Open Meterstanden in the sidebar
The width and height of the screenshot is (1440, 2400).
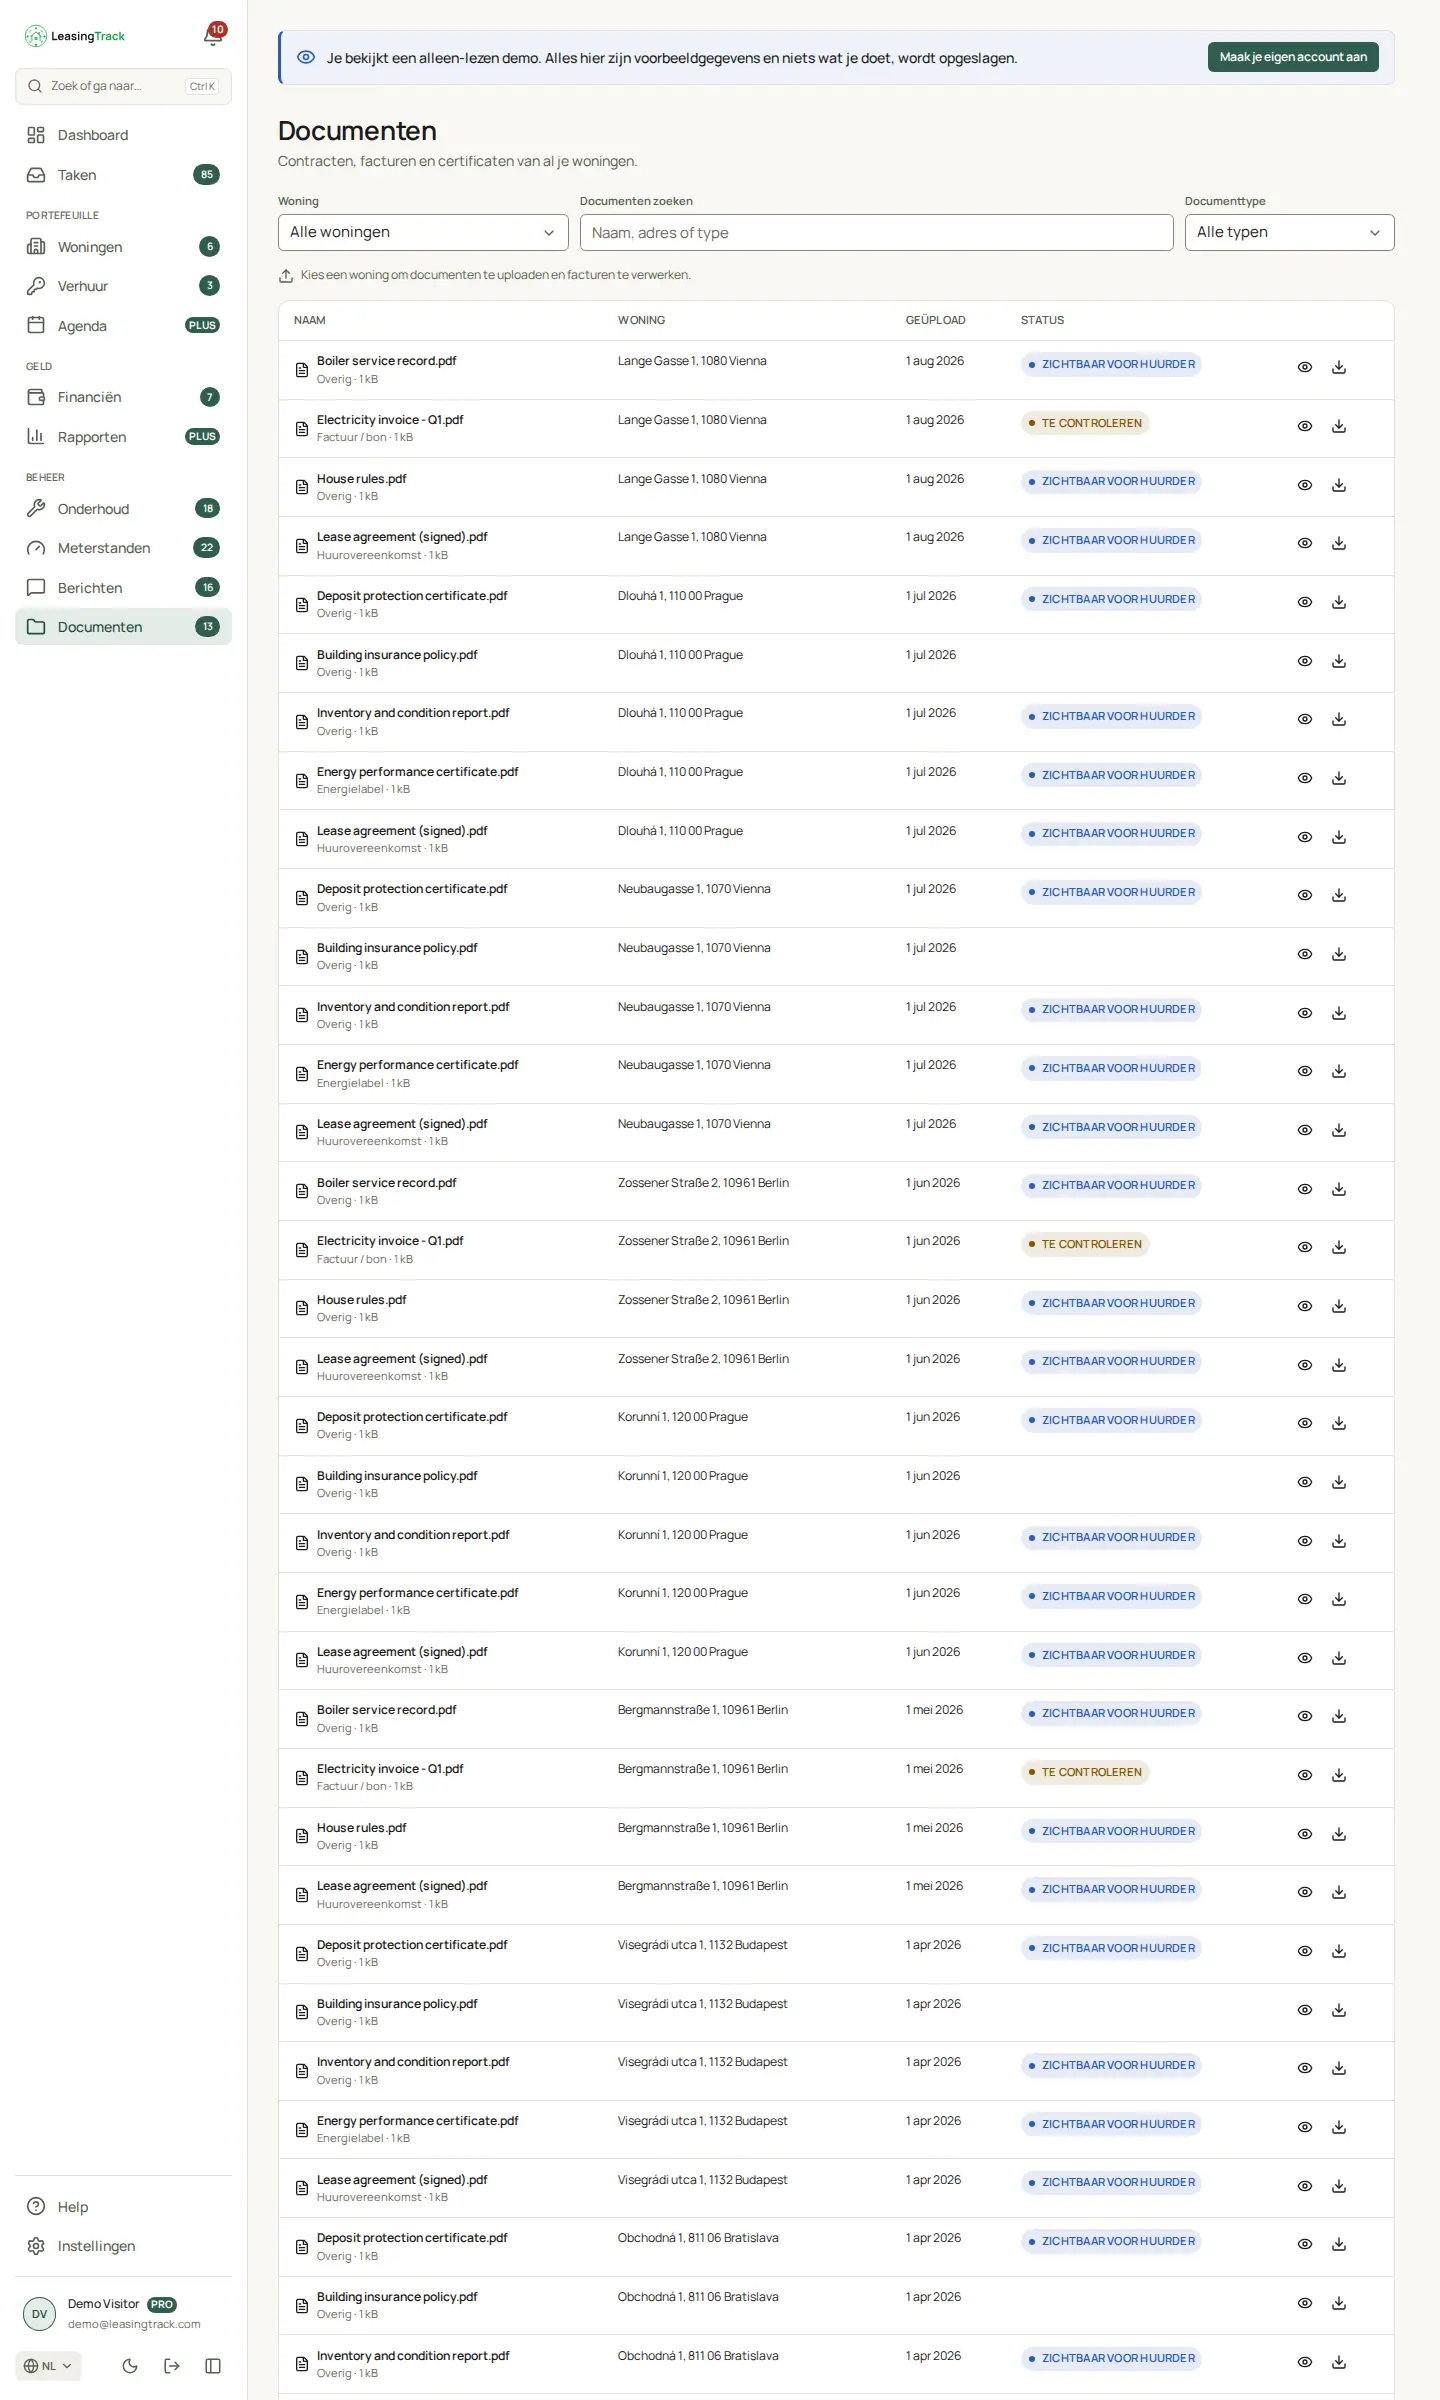123,548
